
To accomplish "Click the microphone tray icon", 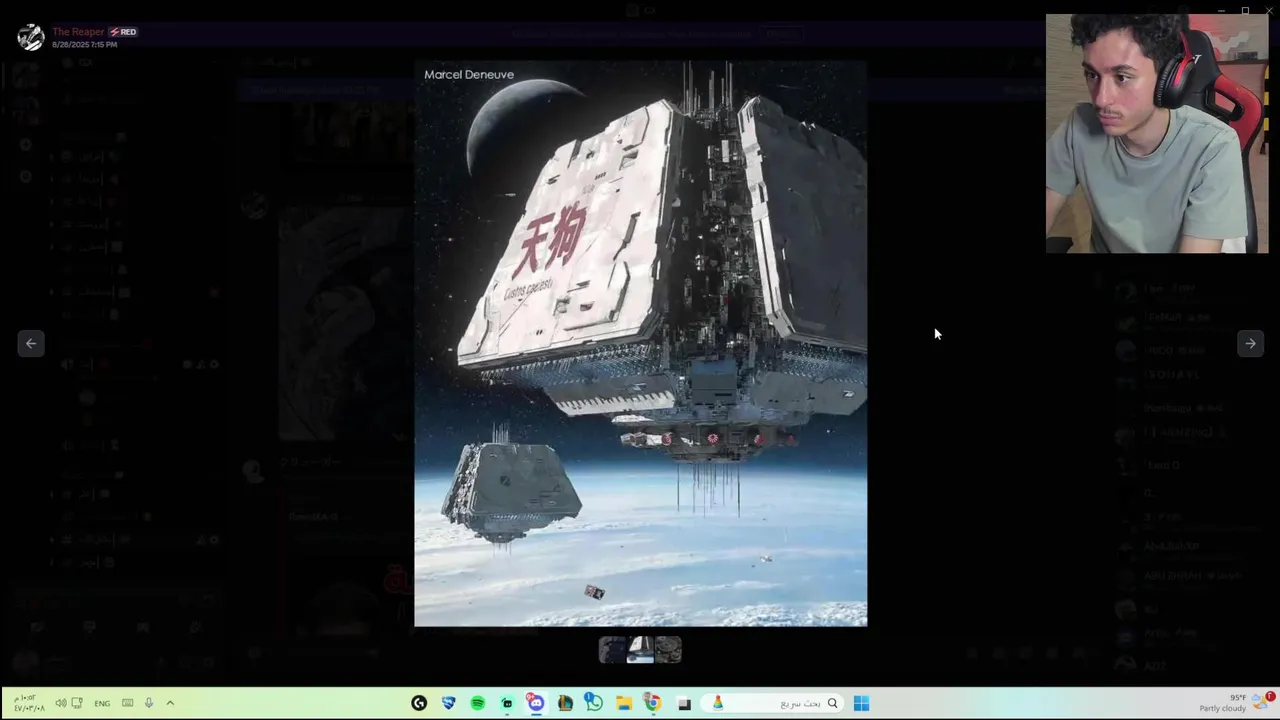I will 149,703.
